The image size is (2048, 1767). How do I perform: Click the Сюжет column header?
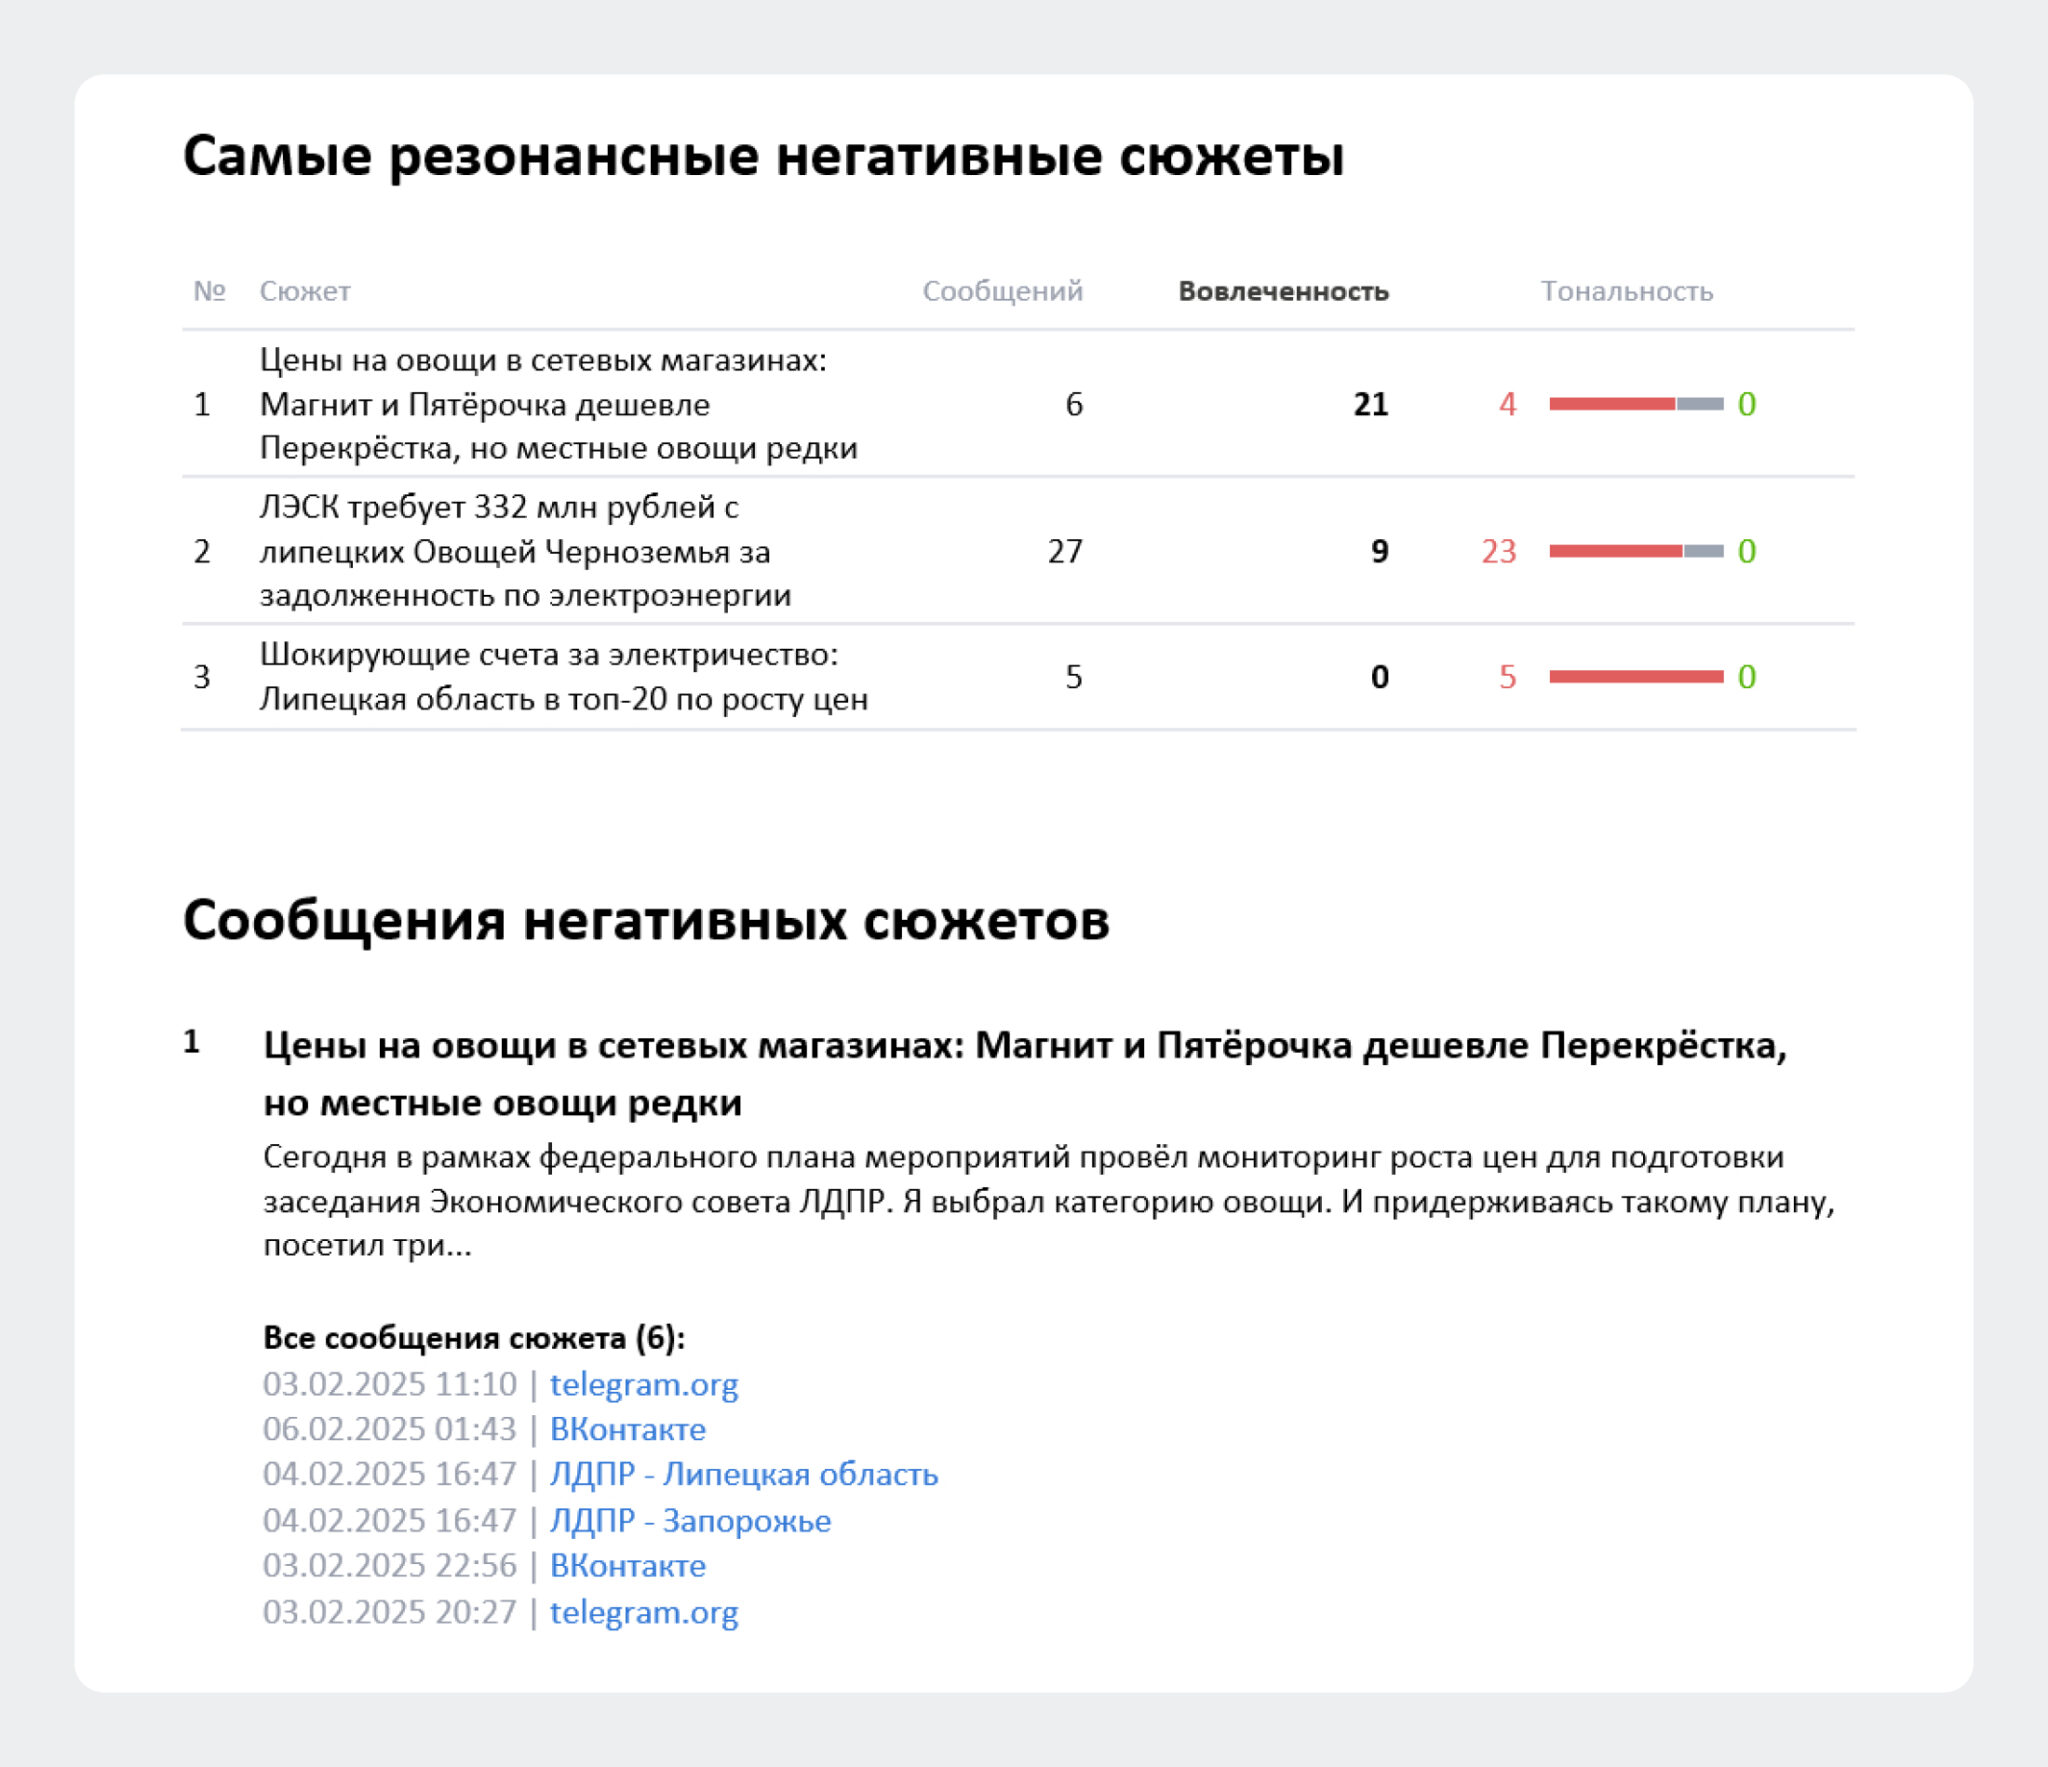[305, 291]
